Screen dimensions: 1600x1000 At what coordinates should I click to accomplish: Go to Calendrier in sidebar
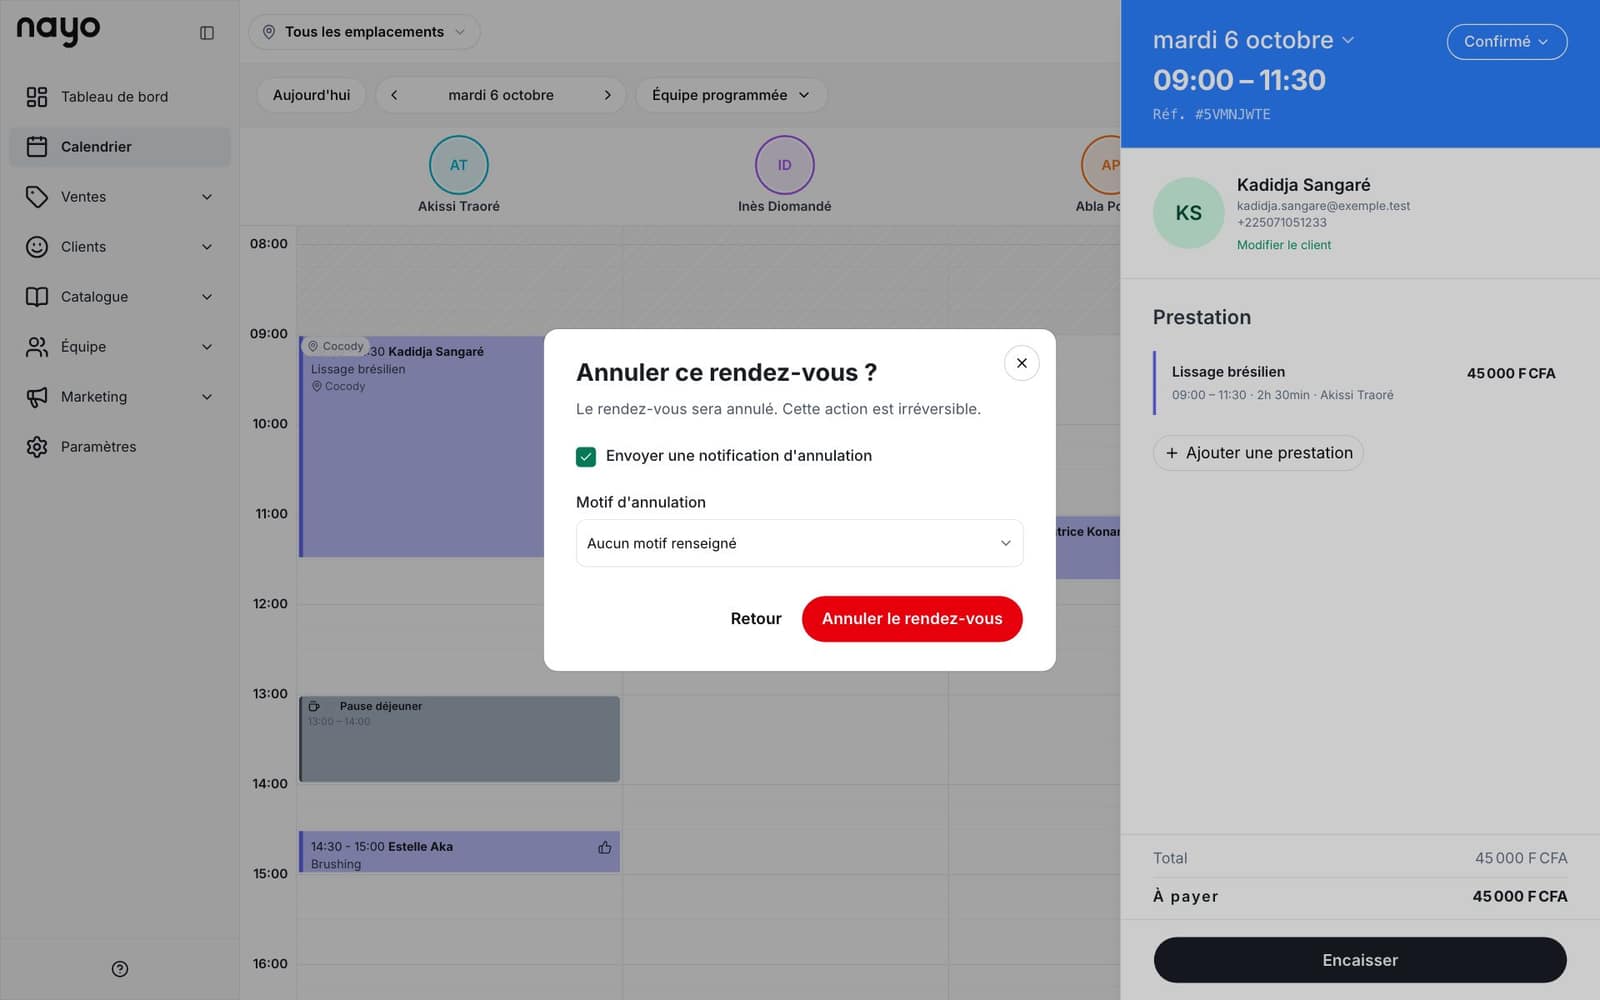[x=120, y=147]
